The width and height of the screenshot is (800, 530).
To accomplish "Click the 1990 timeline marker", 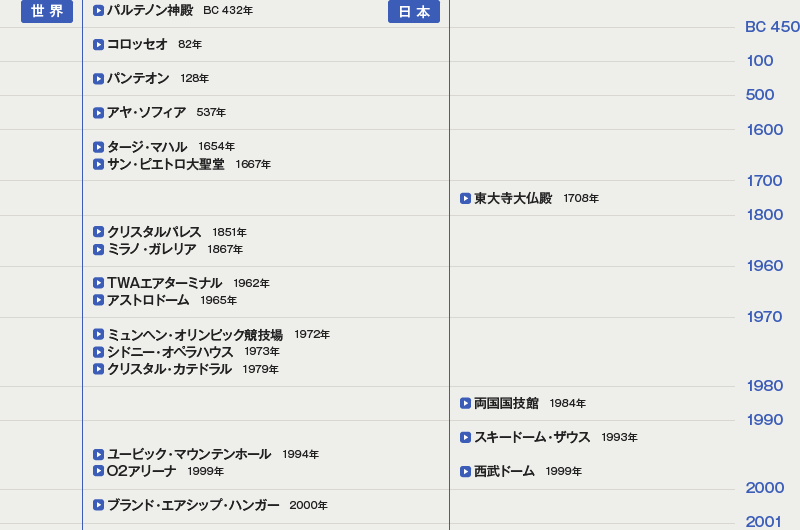I will (x=765, y=420).
